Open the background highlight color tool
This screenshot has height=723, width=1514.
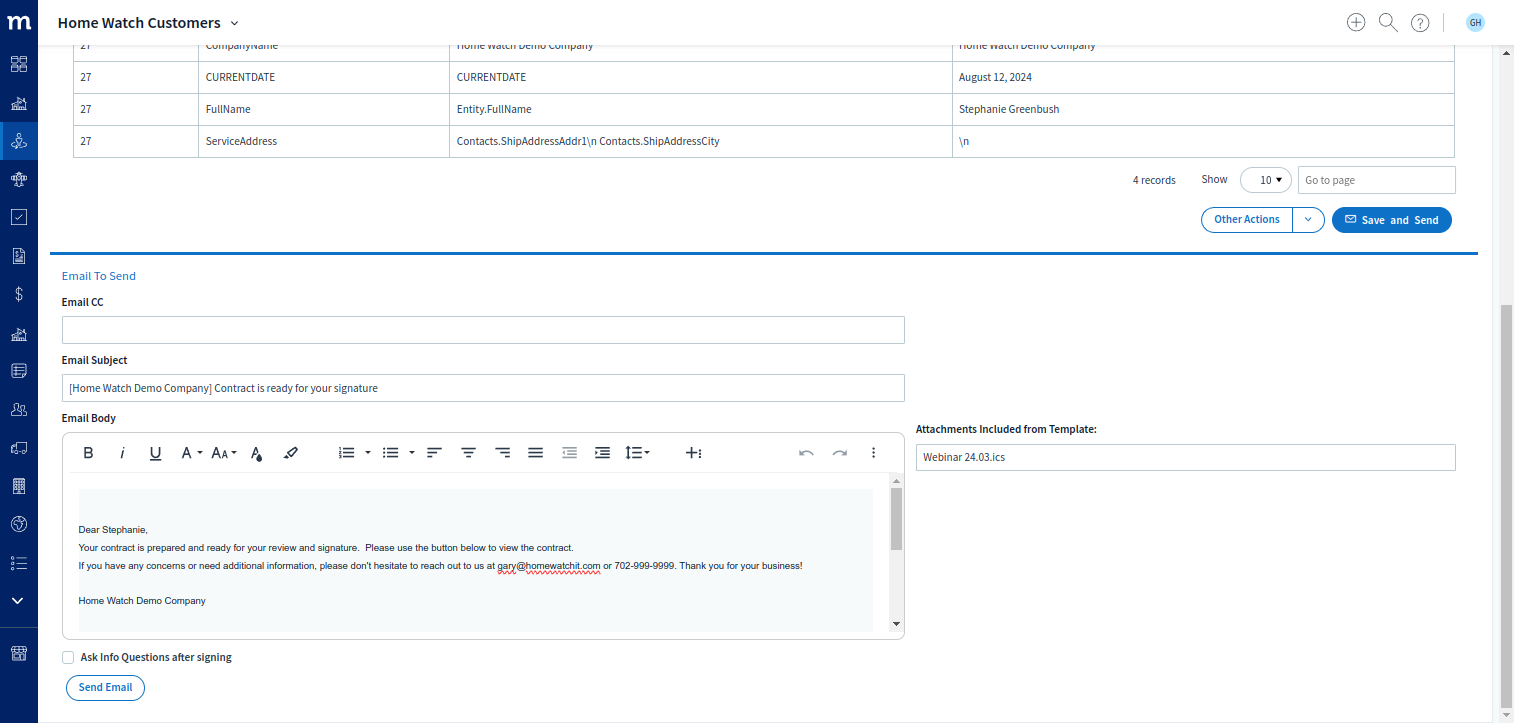291,453
